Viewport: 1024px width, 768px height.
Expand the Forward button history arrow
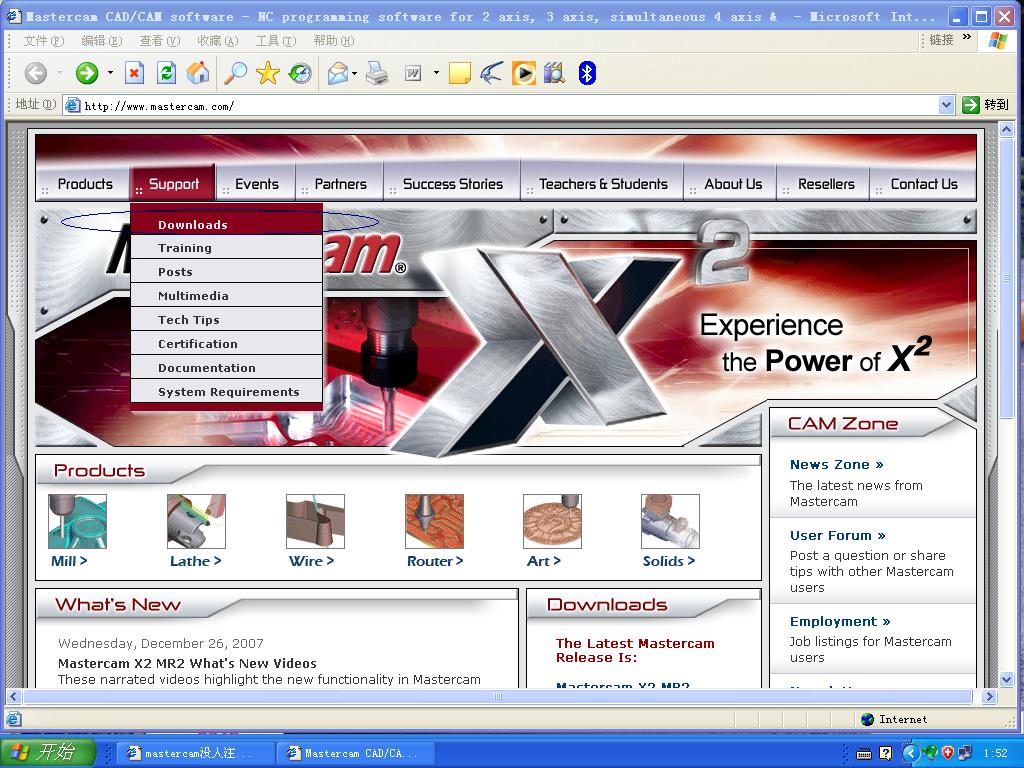click(110, 73)
